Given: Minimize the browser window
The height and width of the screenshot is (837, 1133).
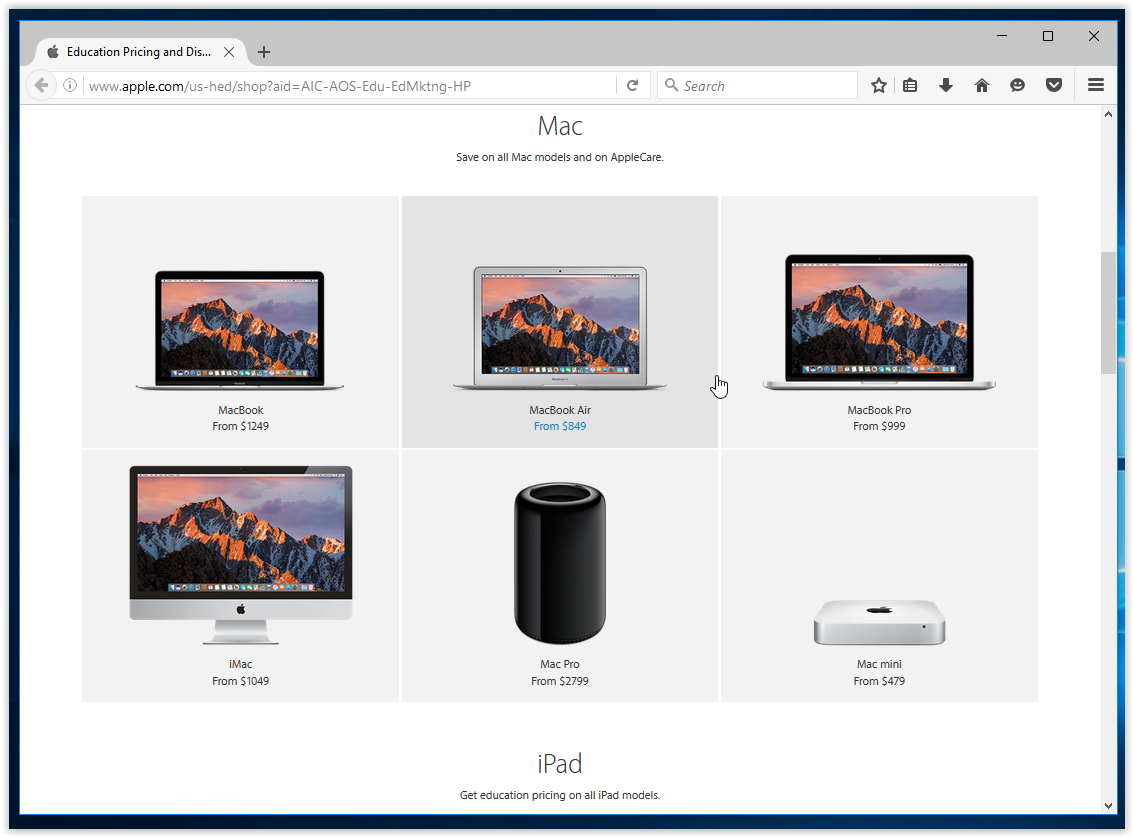Looking at the screenshot, I should (1002, 35).
